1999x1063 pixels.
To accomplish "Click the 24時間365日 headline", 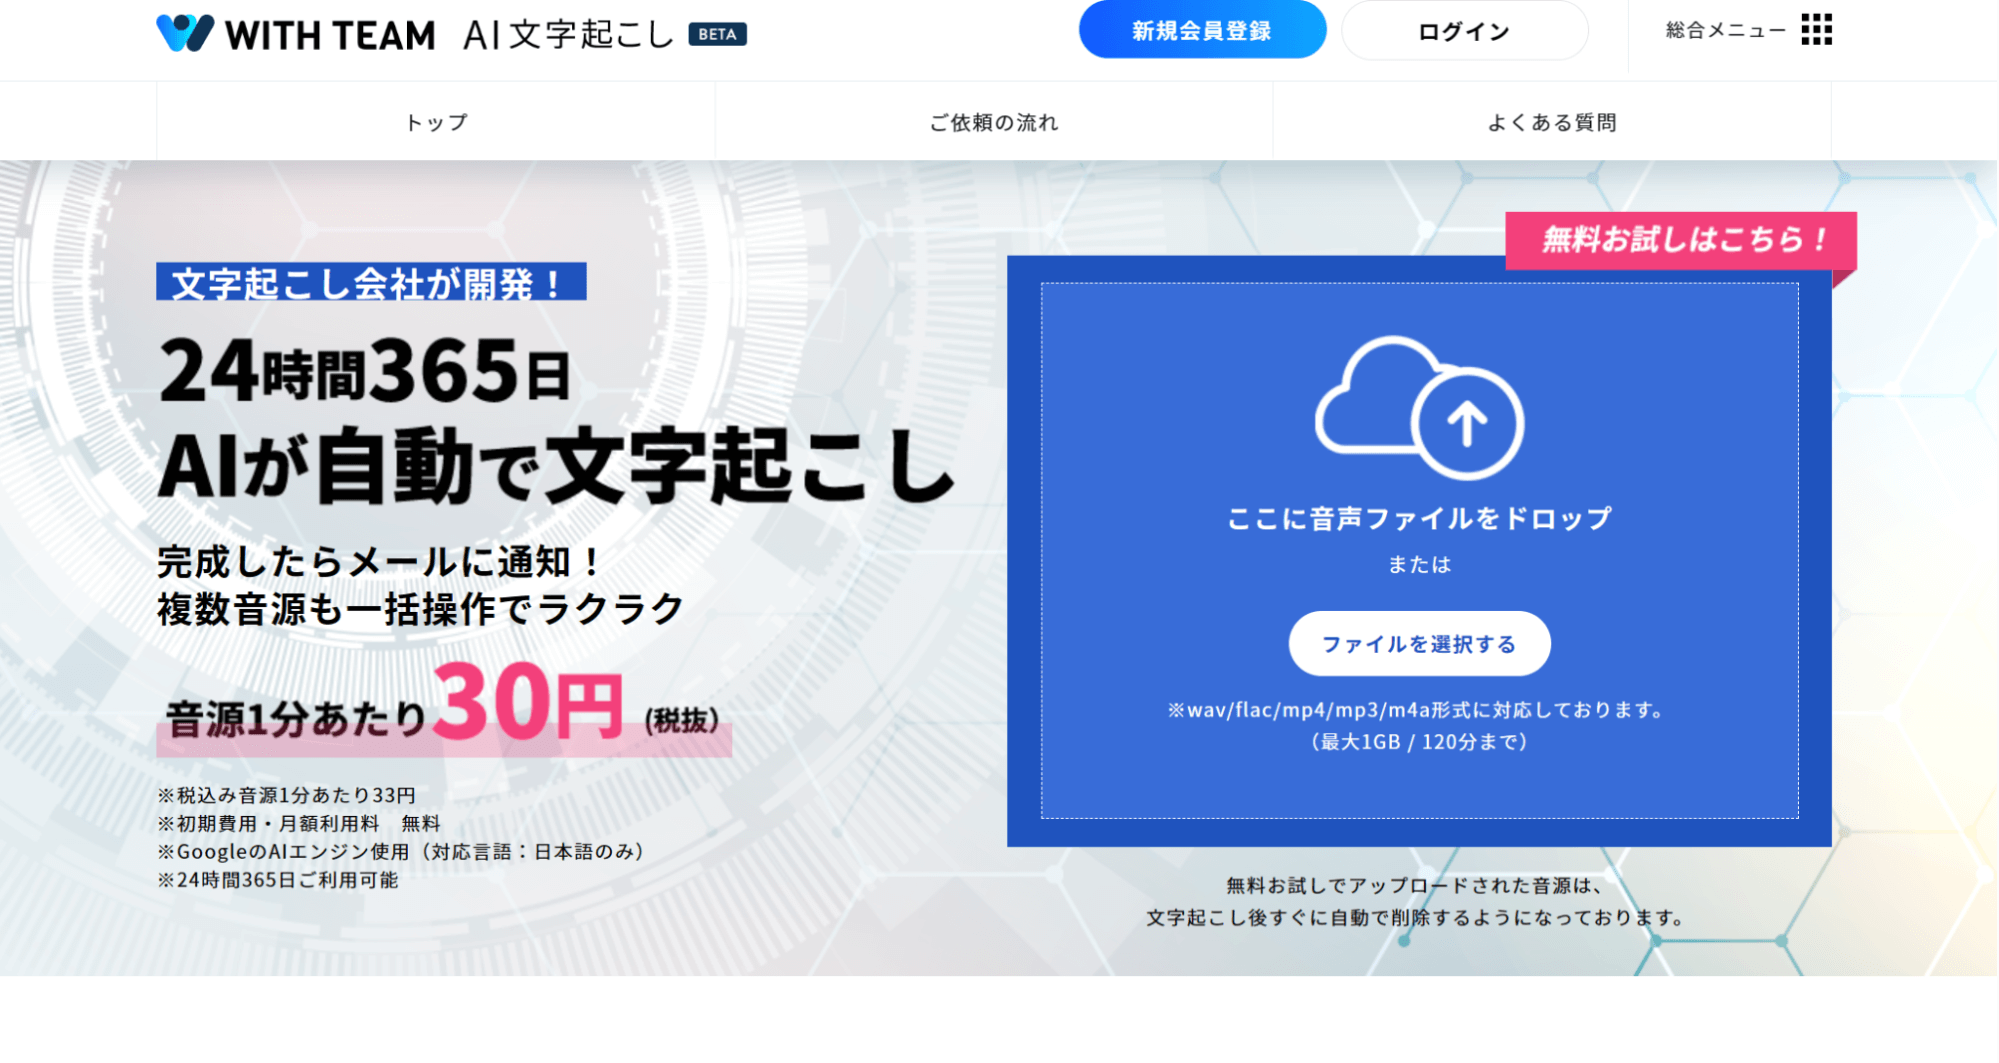I will tap(365, 371).
